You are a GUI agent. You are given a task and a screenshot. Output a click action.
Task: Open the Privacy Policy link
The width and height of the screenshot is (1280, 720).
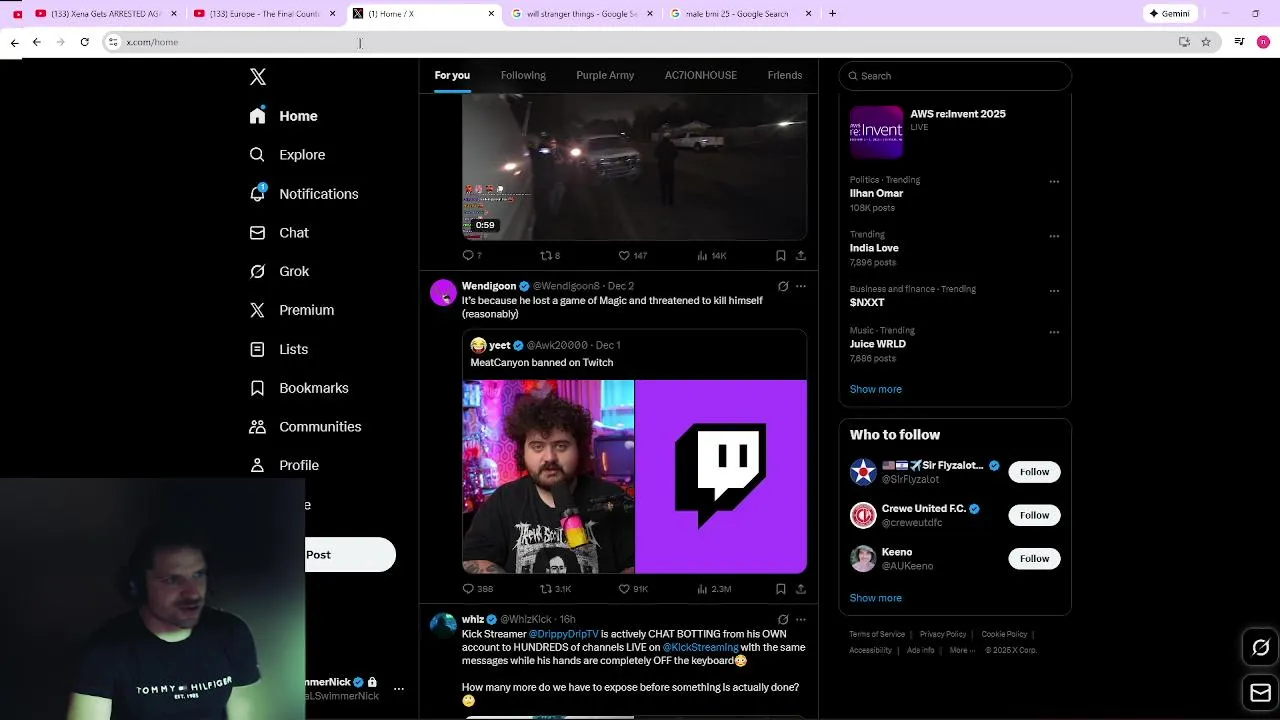click(943, 634)
